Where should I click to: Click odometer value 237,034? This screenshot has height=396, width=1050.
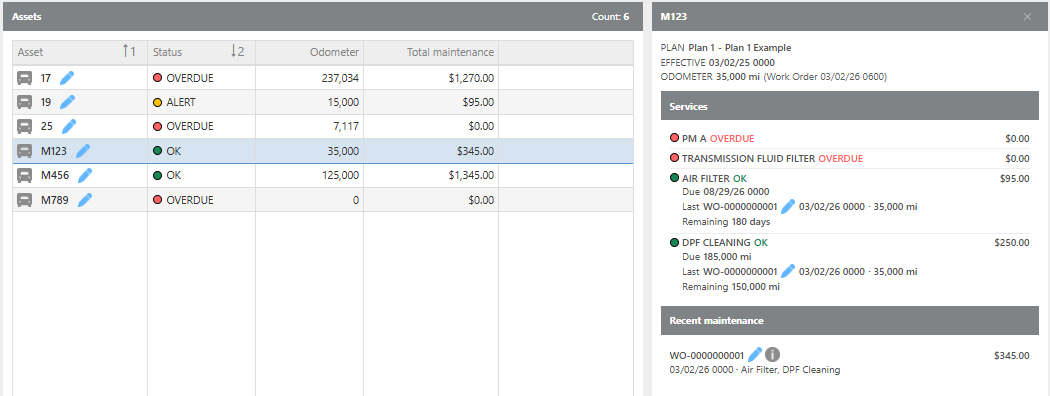point(340,78)
